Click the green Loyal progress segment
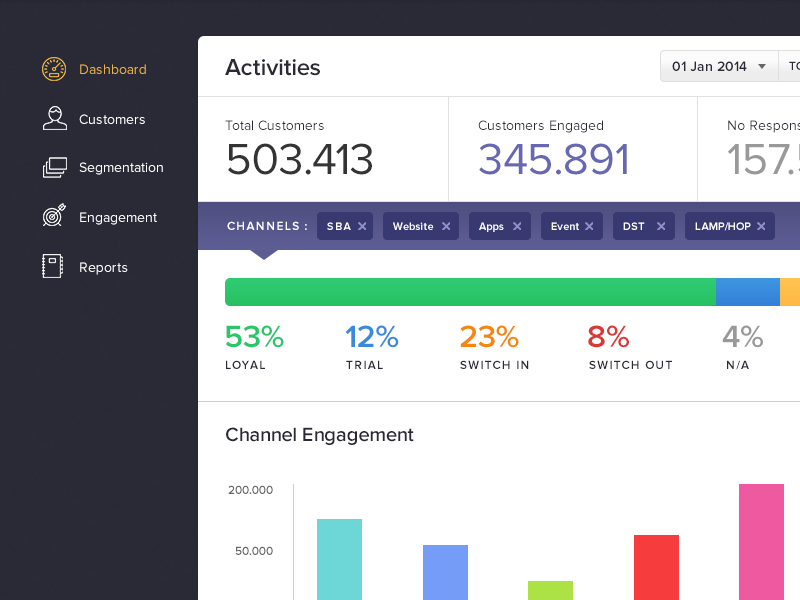 (x=470, y=292)
